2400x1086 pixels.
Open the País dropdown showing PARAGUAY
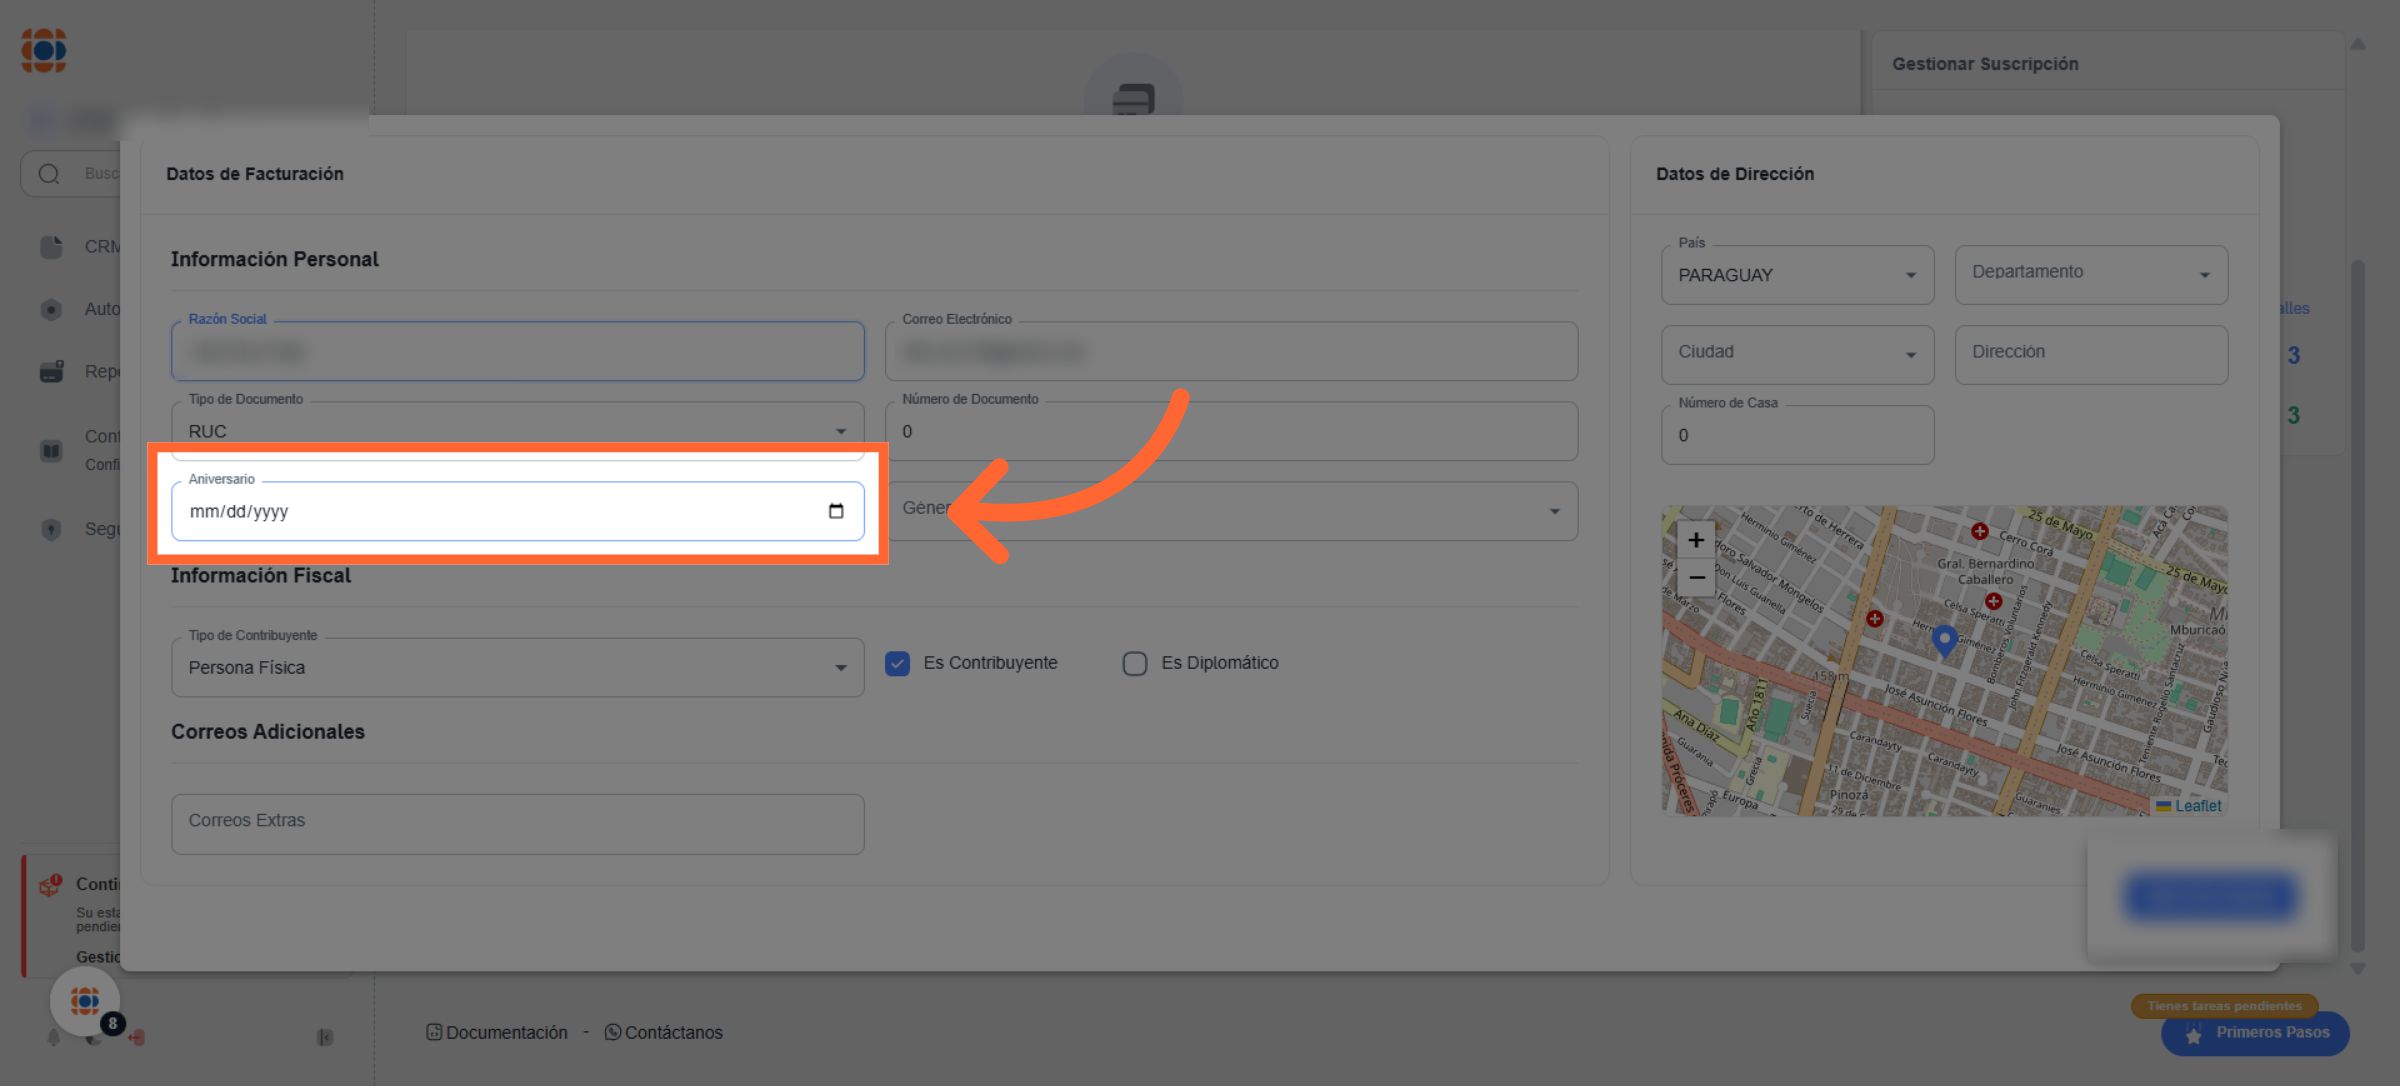(x=1796, y=275)
